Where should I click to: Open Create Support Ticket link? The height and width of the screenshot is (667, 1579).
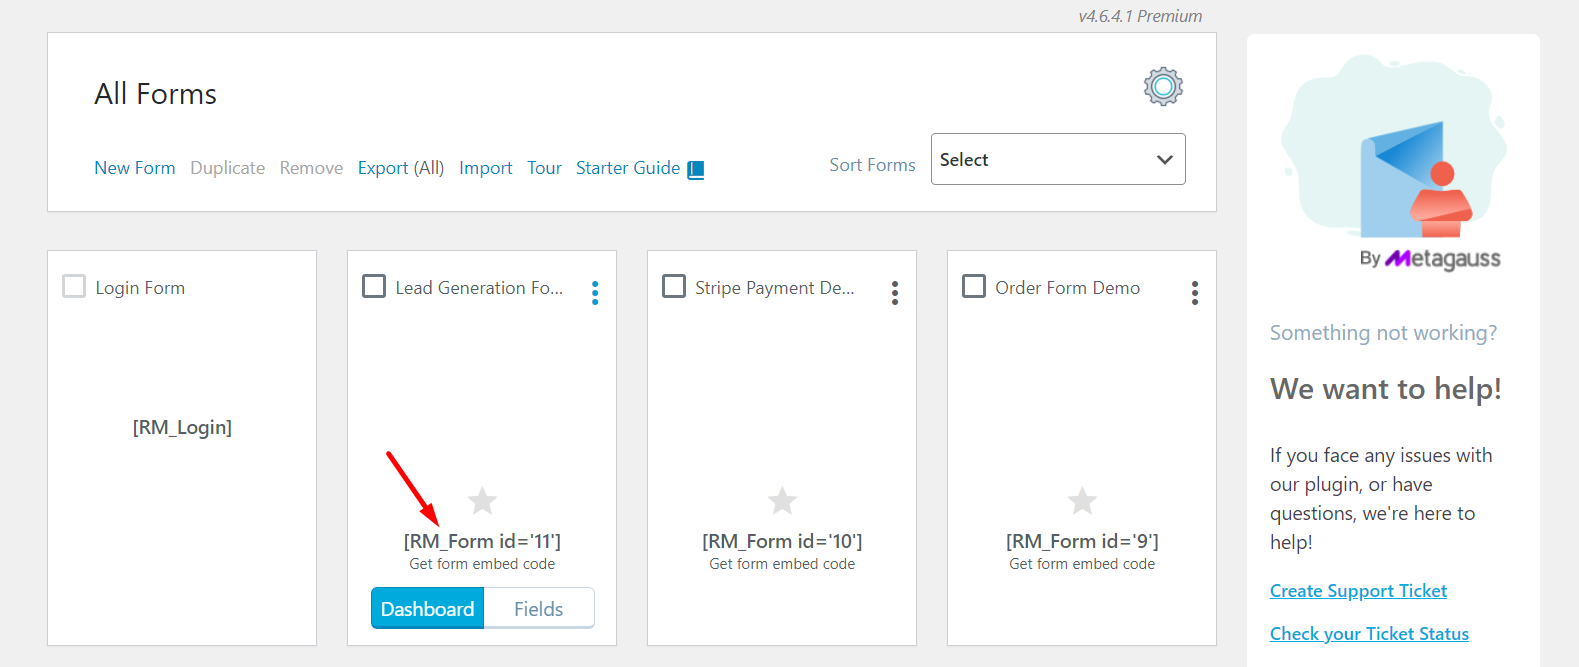tap(1358, 591)
